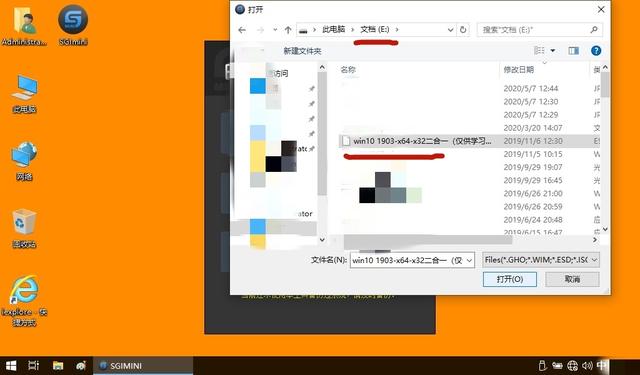Select the file dated 2019/6/24 20:48
Viewport: 640px width, 375px height.
point(469,220)
